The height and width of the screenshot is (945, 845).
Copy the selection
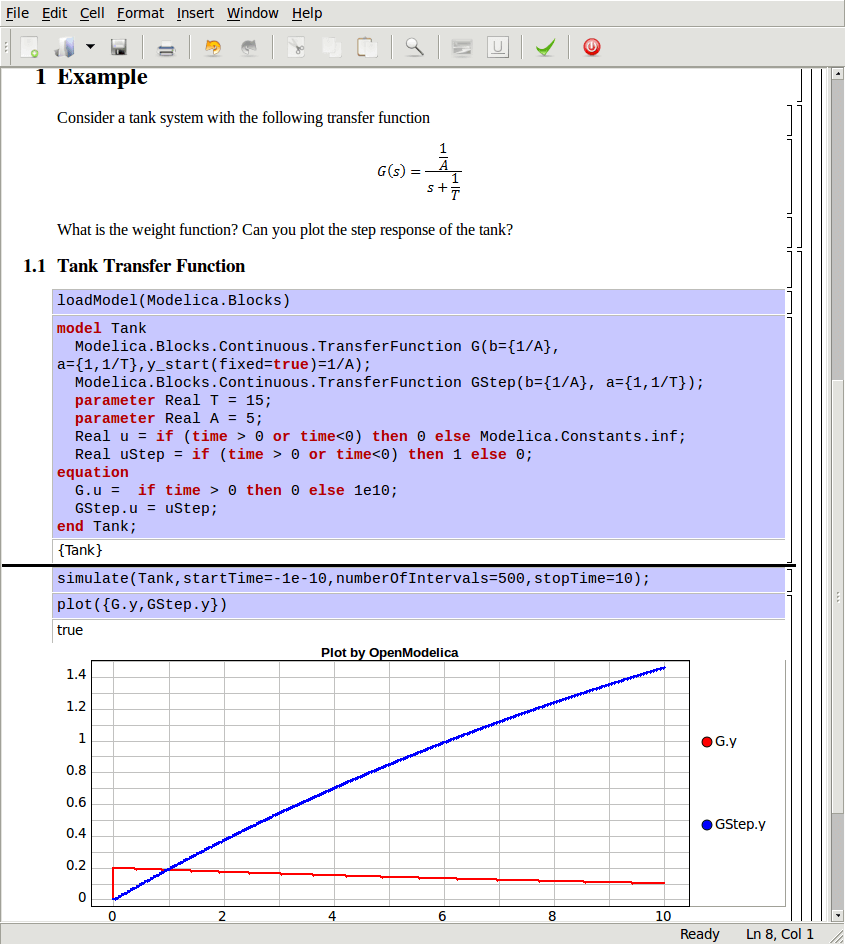point(331,46)
